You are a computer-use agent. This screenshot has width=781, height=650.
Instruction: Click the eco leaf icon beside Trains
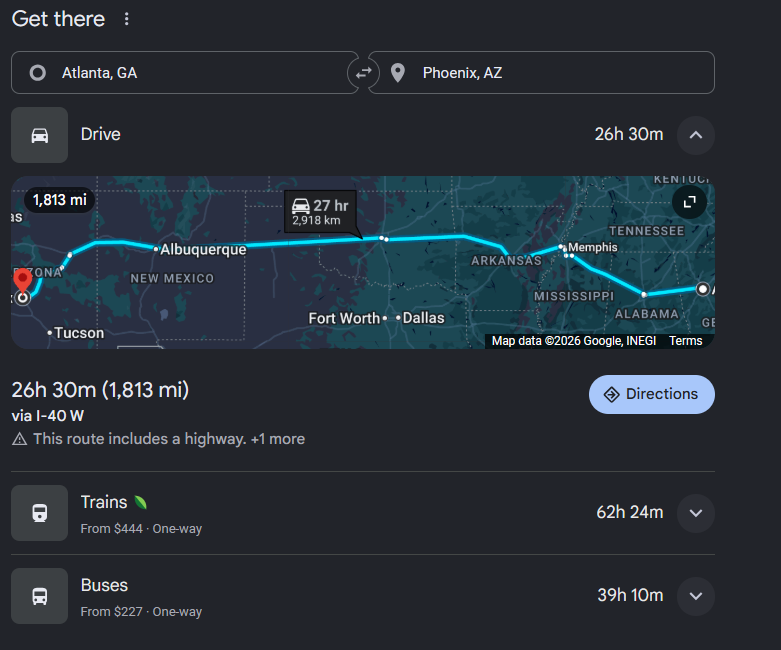coord(140,503)
